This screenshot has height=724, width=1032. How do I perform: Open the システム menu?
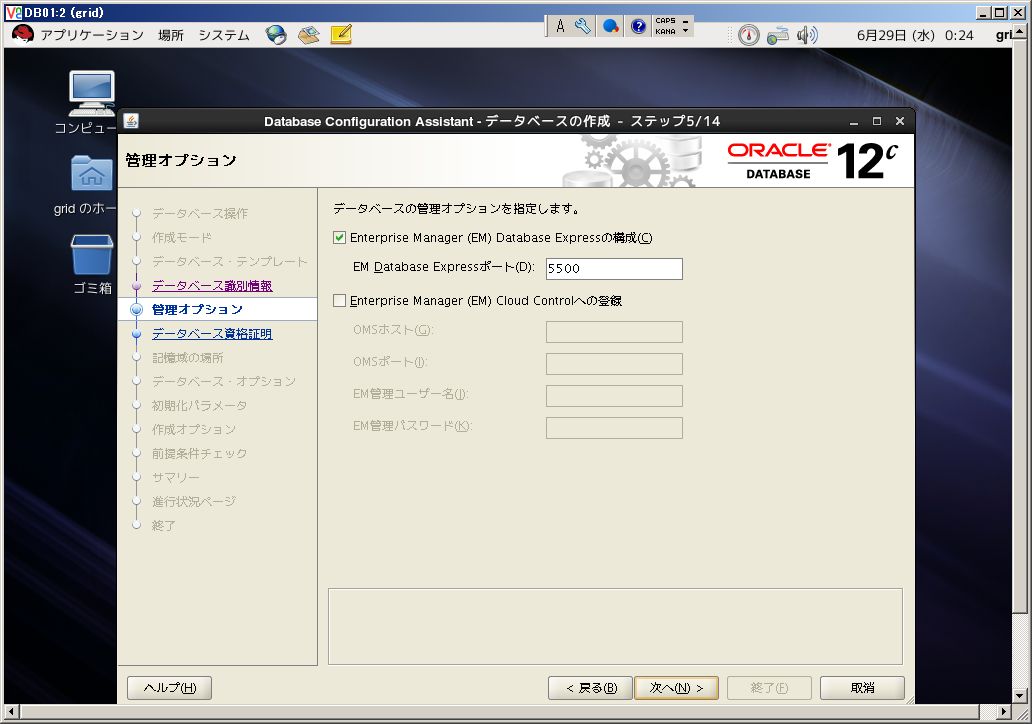pyautogui.click(x=224, y=35)
